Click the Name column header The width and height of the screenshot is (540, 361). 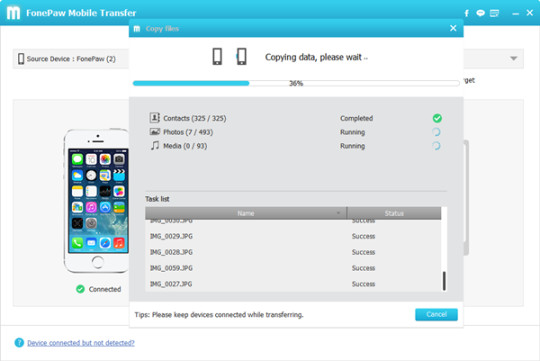[x=246, y=213]
